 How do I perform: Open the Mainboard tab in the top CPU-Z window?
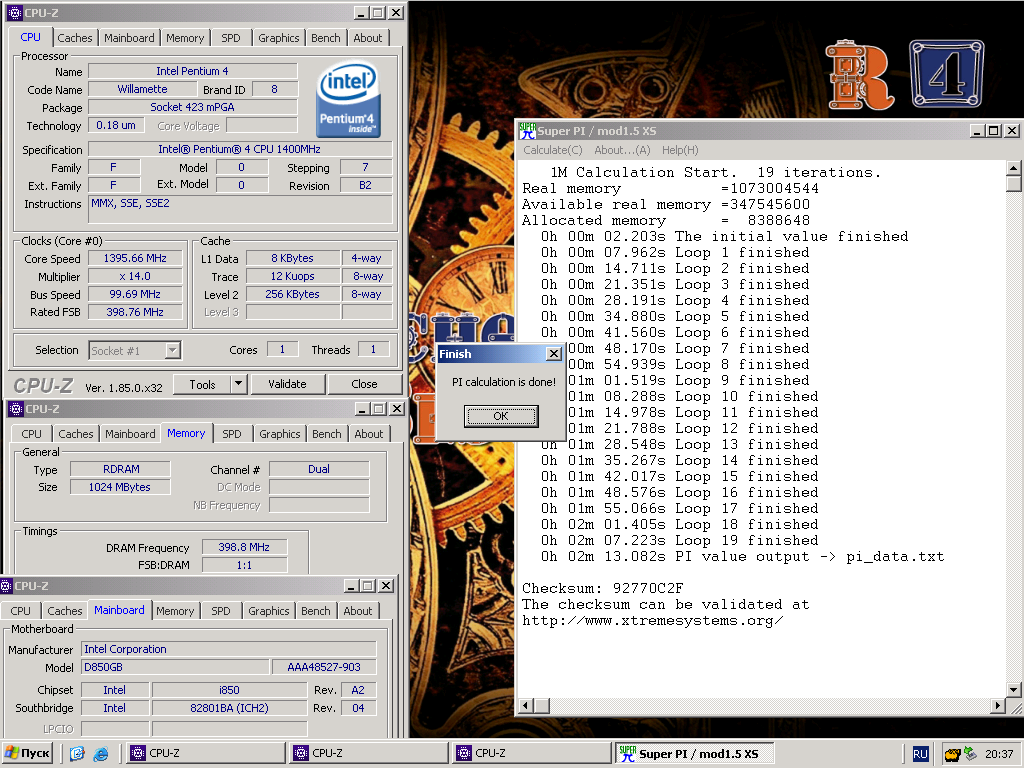pos(129,38)
